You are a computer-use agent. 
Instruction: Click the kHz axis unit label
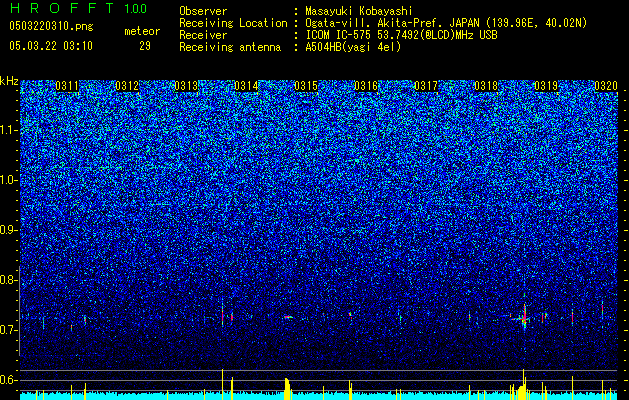[9, 81]
